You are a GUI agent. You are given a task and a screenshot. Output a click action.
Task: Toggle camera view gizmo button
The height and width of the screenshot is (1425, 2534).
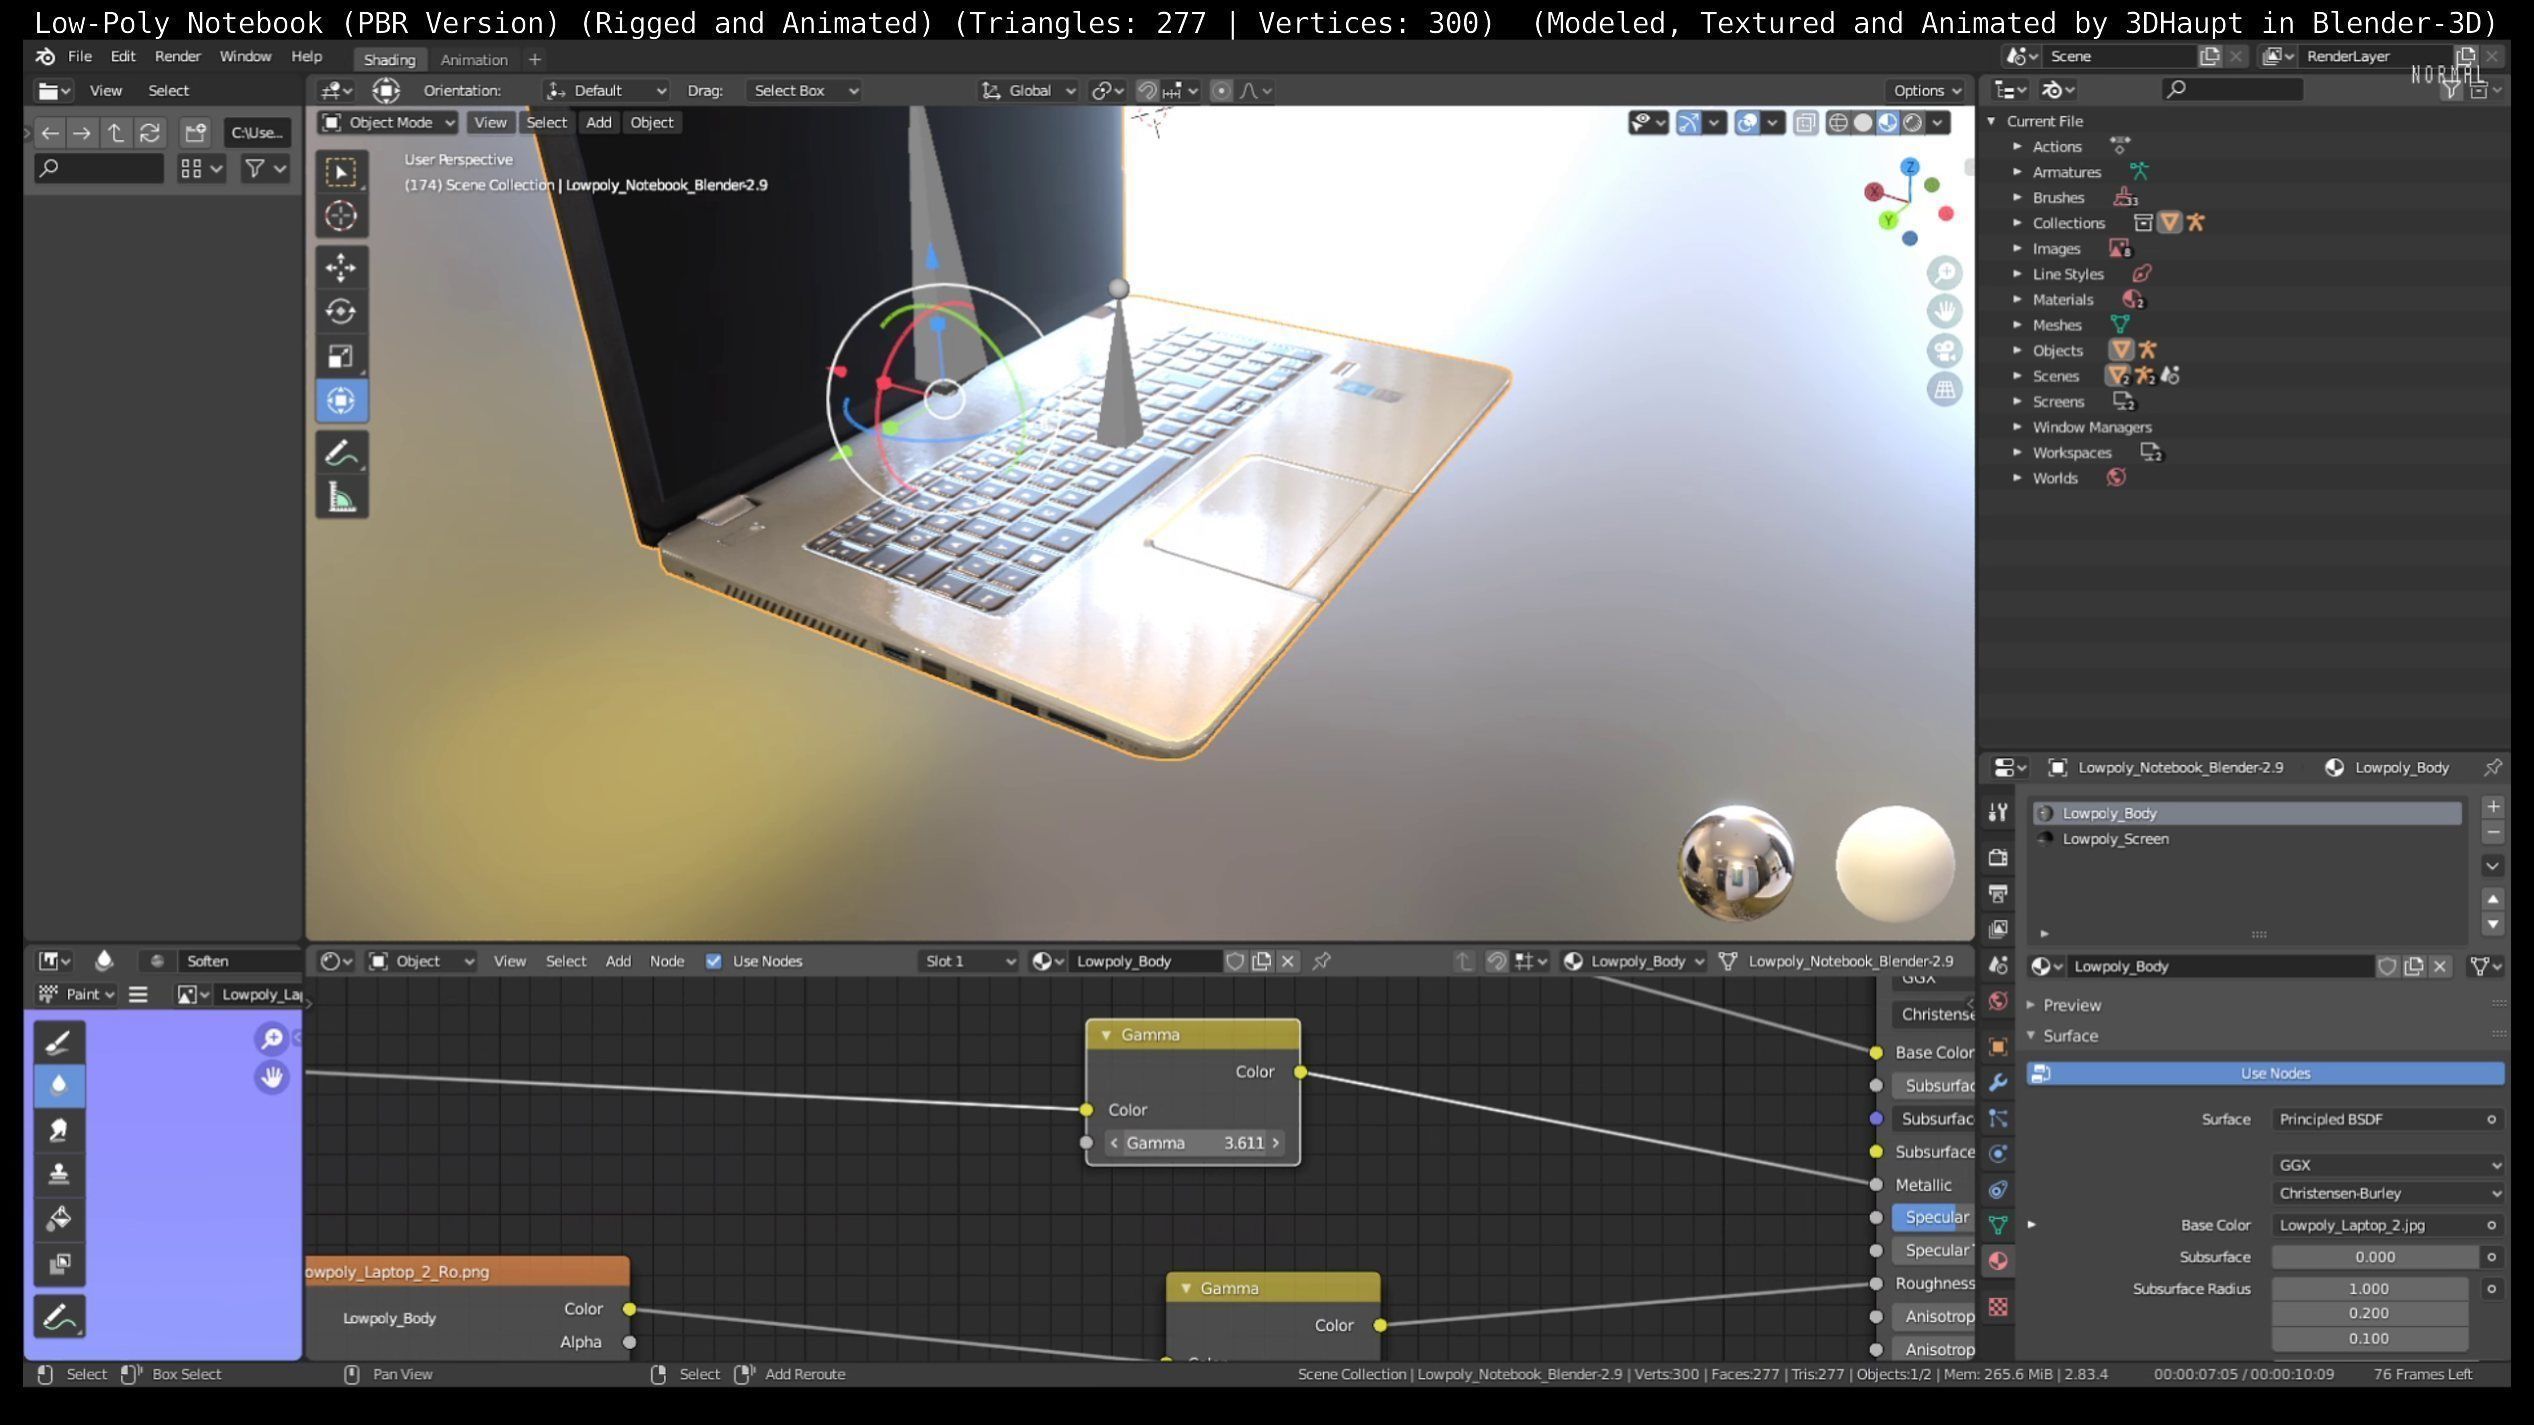(1944, 351)
